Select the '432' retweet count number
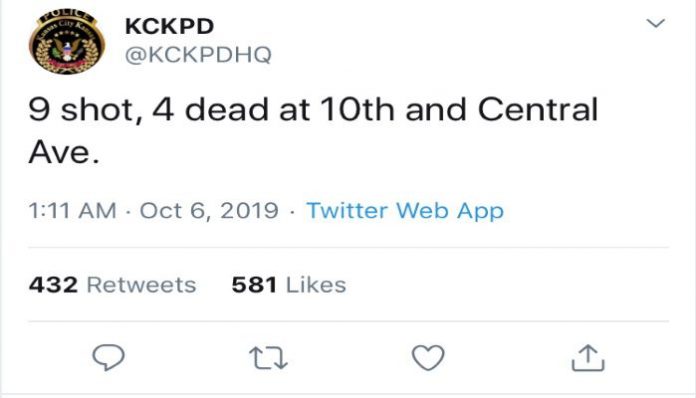This screenshot has width=696, height=398. 53,285
